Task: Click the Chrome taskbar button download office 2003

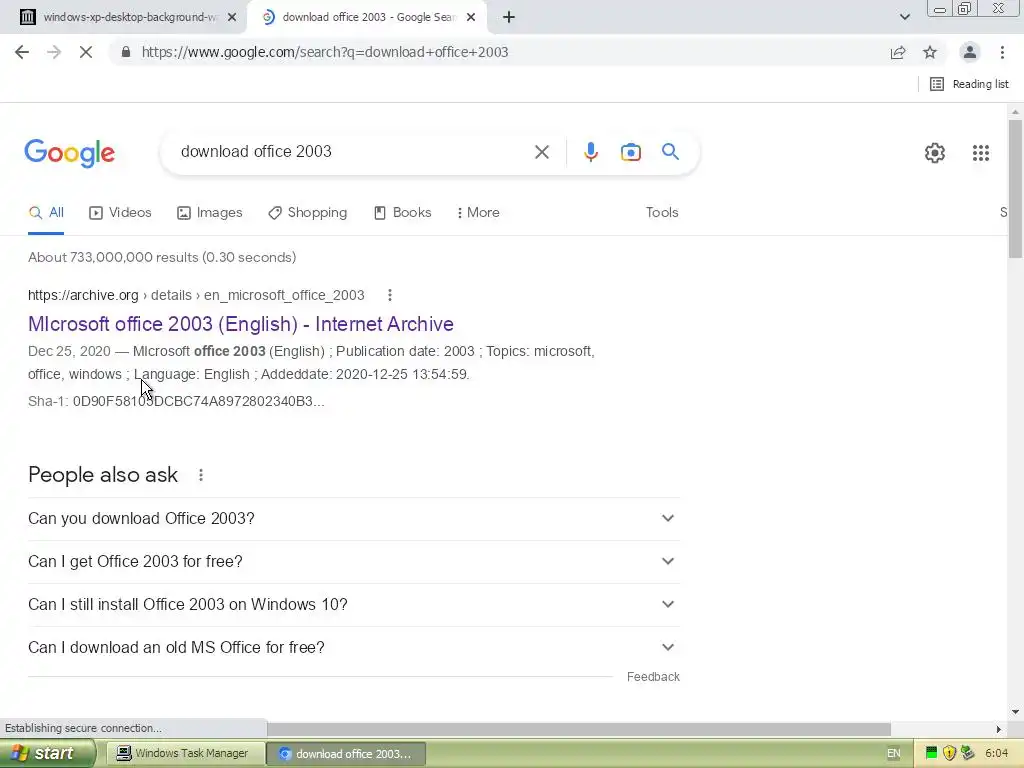Action: pyautogui.click(x=347, y=753)
